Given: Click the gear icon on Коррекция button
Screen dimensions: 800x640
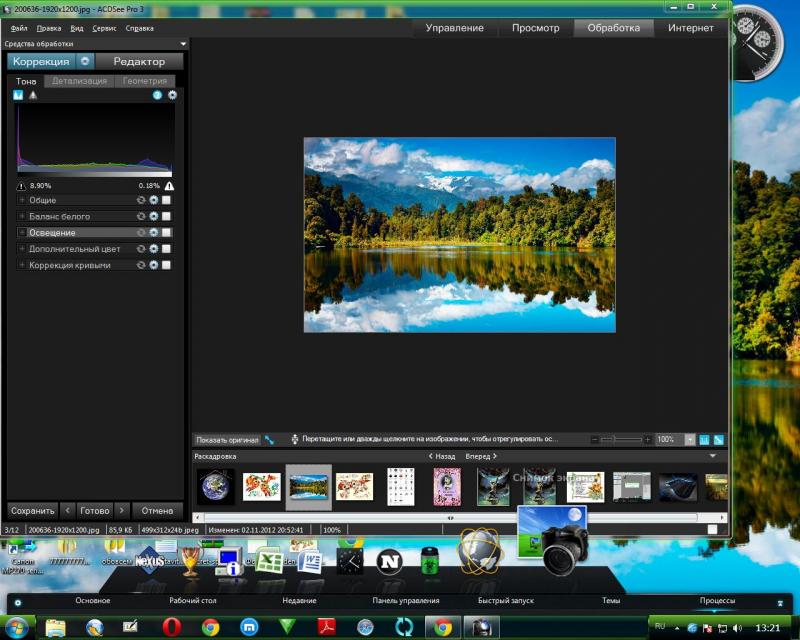Looking at the screenshot, I should (85, 61).
